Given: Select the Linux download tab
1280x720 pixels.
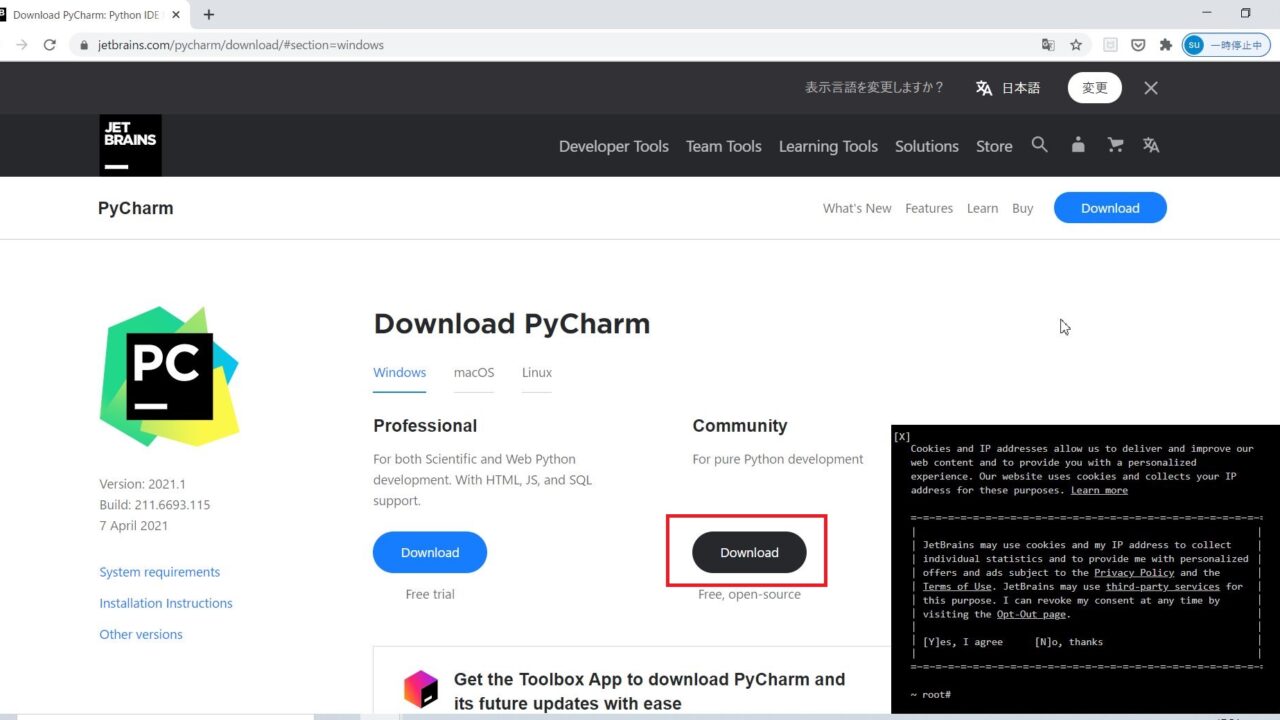Looking at the screenshot, I should tap(536, 372).
